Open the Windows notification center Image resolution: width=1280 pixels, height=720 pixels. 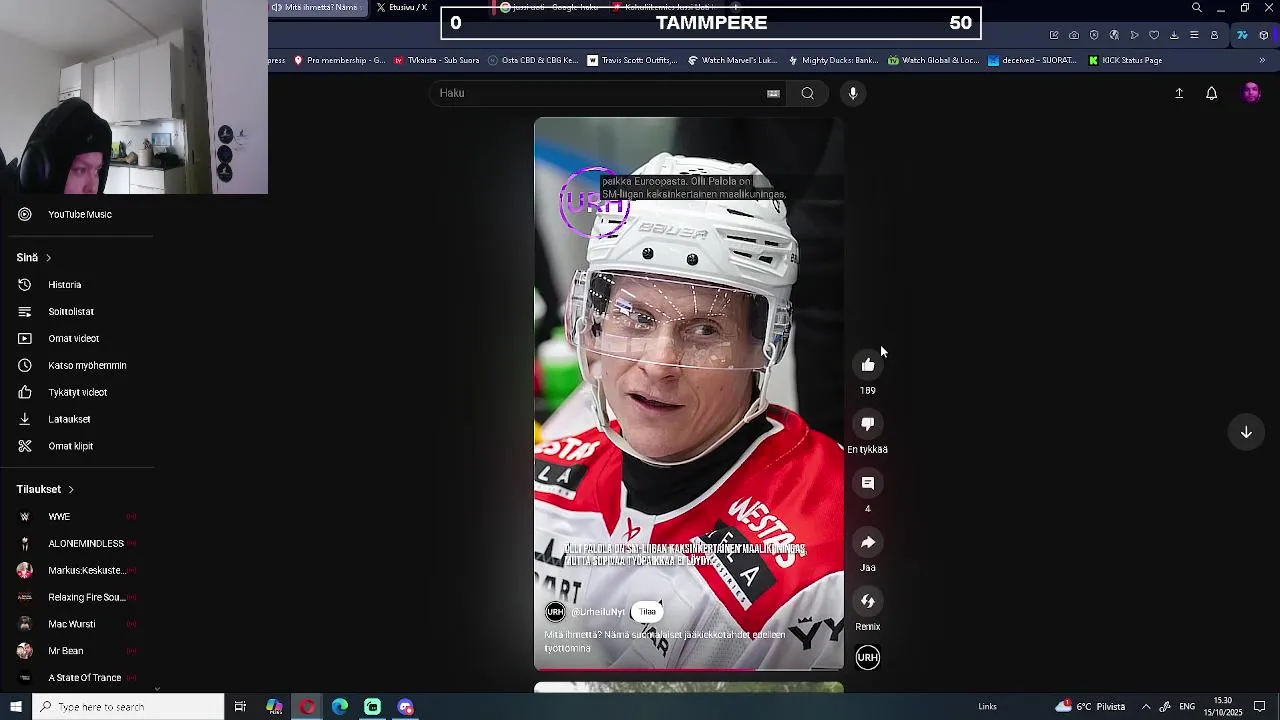[1260, 707]
